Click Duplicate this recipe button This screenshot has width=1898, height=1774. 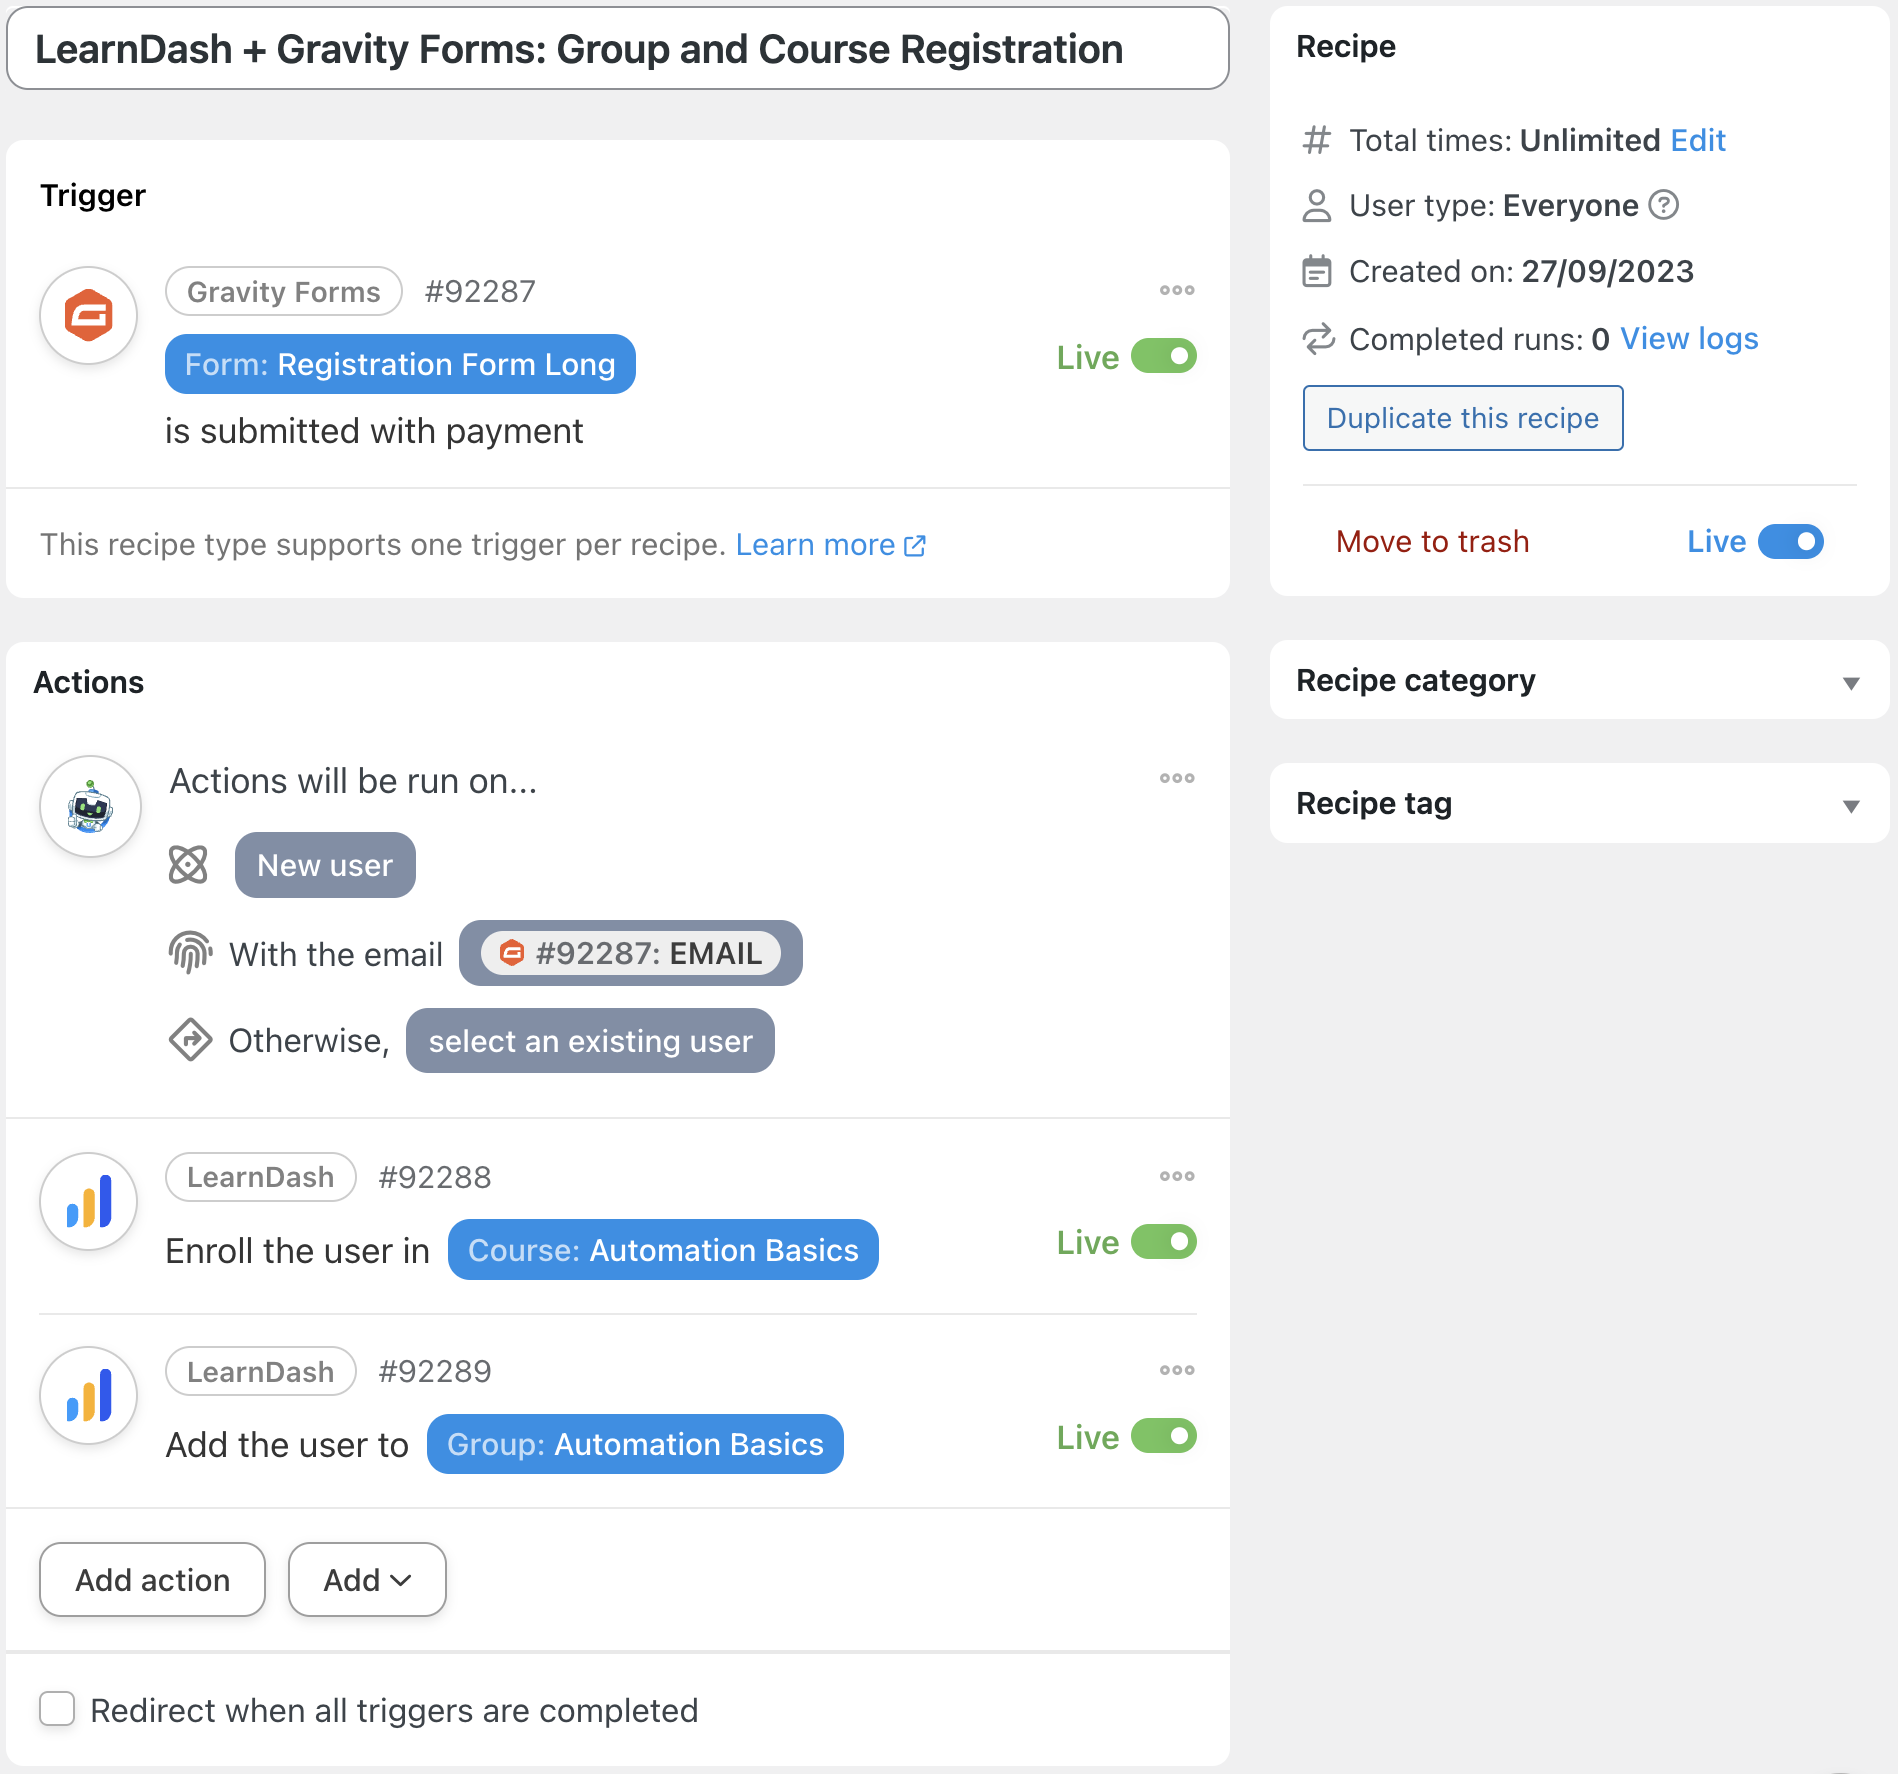click(1463, 418)
